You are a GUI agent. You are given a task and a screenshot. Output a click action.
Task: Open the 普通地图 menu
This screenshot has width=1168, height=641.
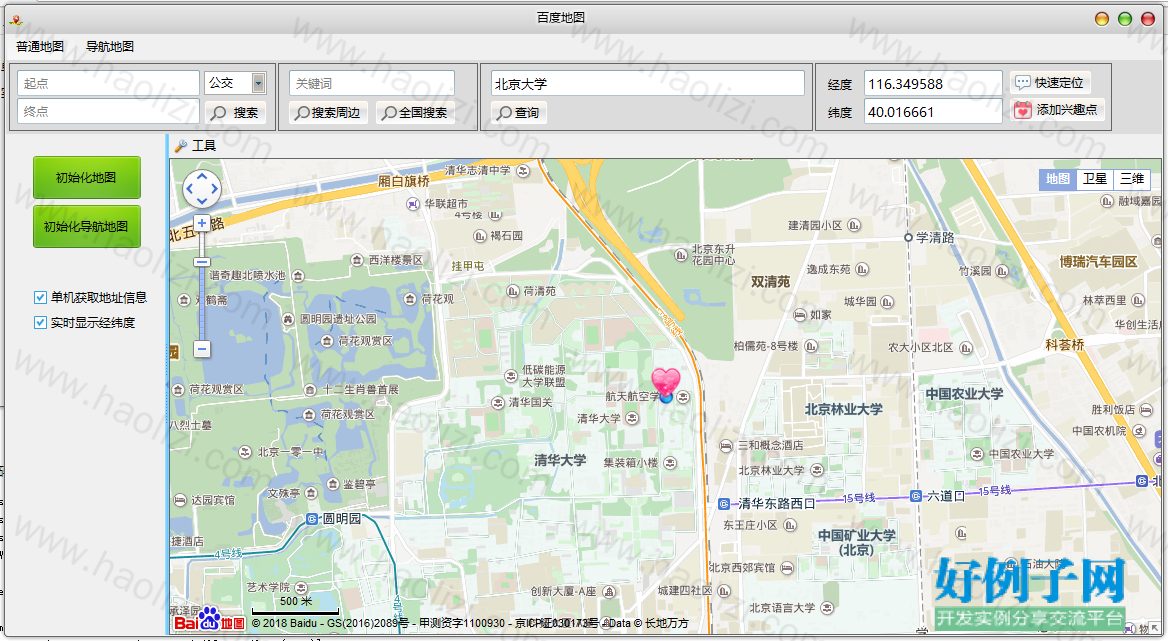tap(40, 46)
